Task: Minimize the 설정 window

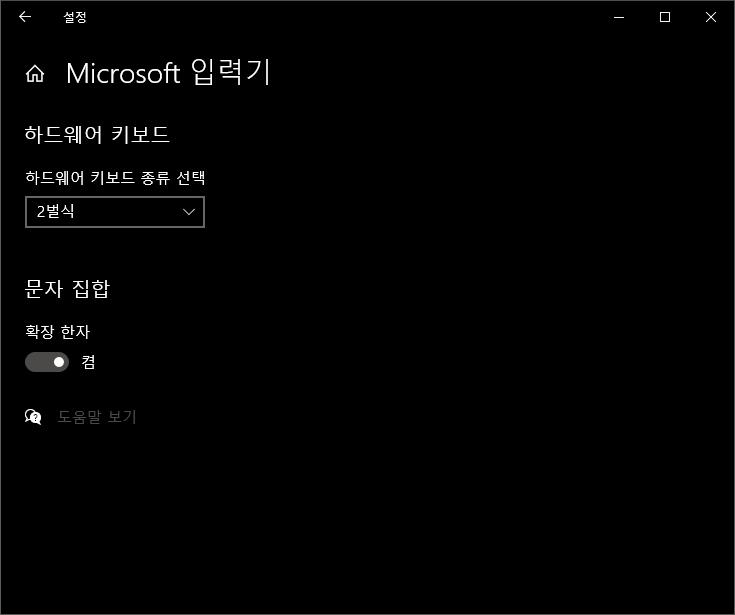Action: [x=619, y=17]
